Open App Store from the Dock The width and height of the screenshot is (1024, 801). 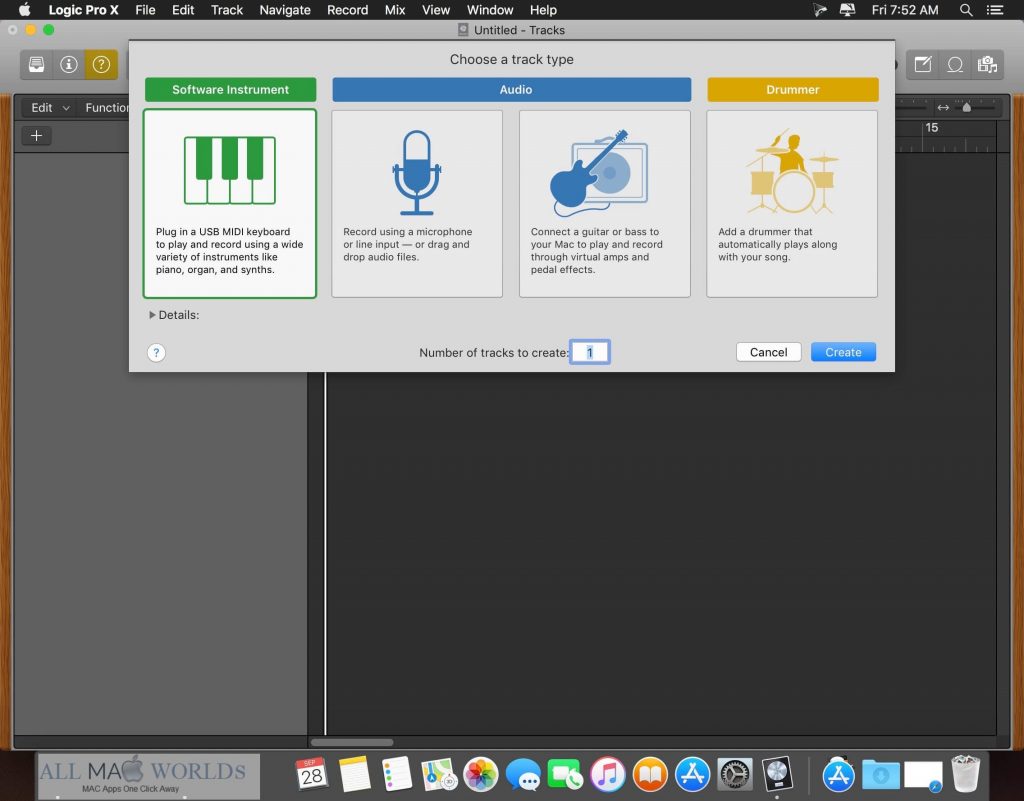pyautogui.click(x=692, y=774)
